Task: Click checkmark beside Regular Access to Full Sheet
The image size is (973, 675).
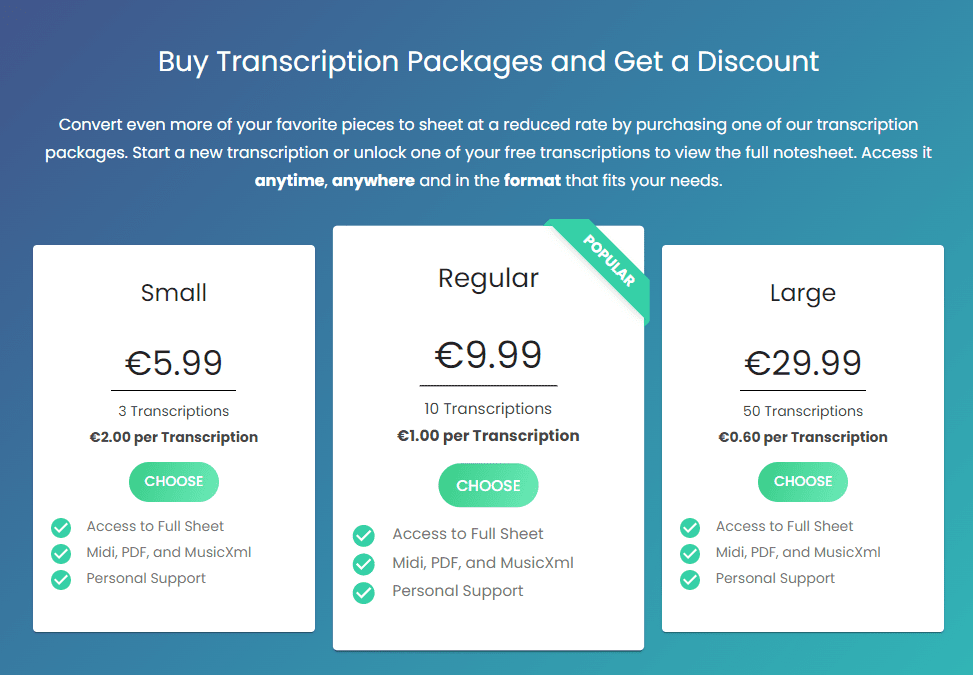Action: [364, 535]
